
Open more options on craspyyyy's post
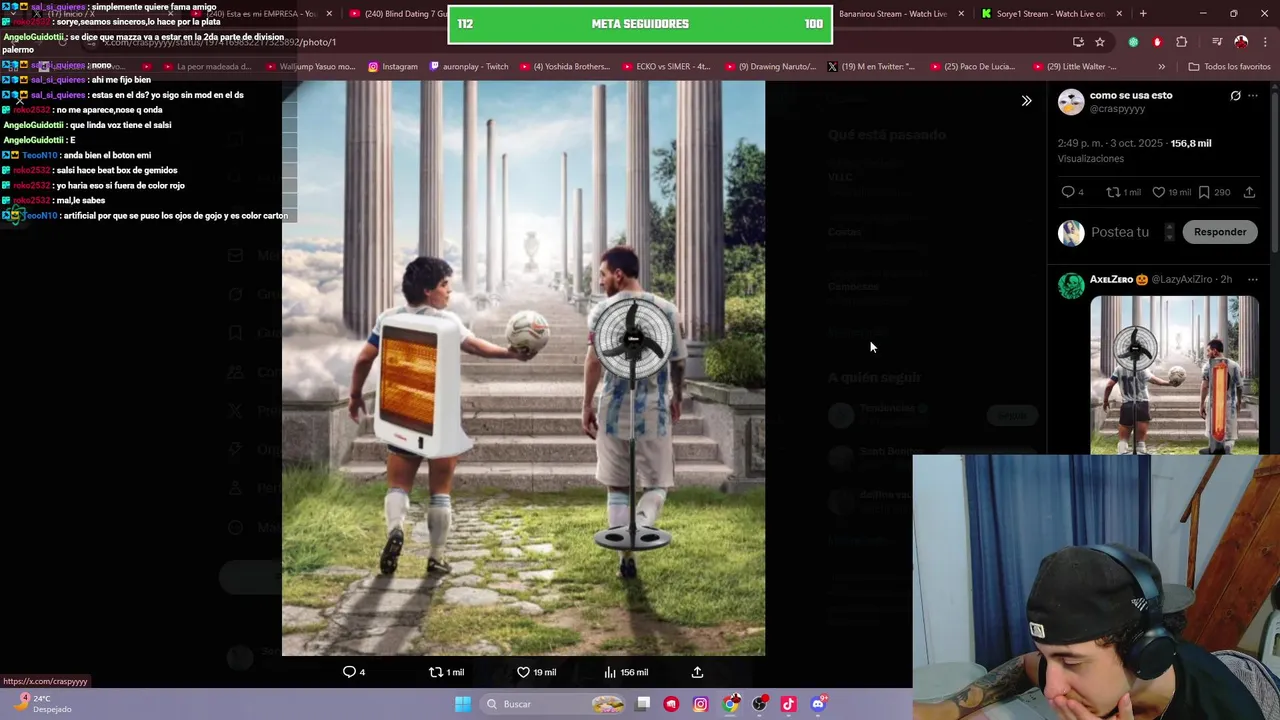click(1253, 96)
